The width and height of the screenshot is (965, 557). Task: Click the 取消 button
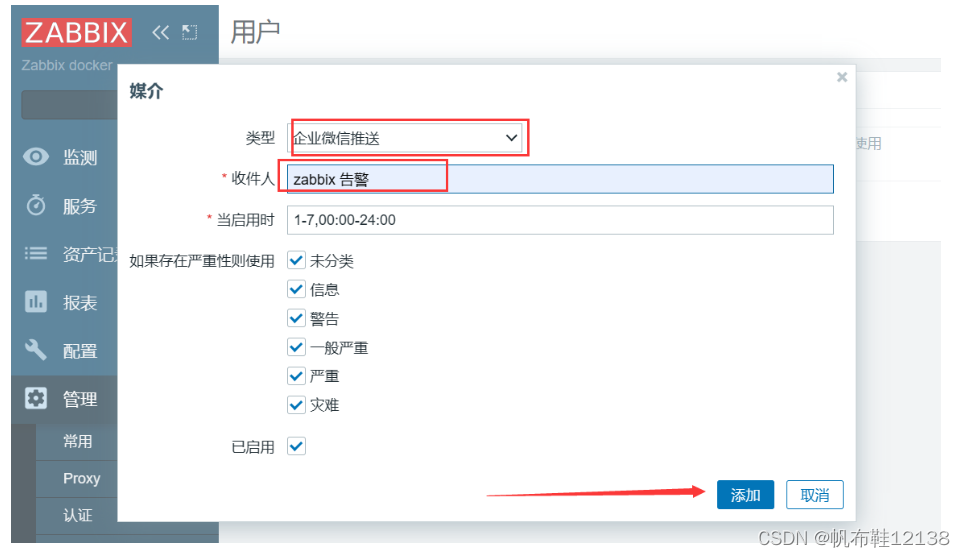(x=815, y=495)
